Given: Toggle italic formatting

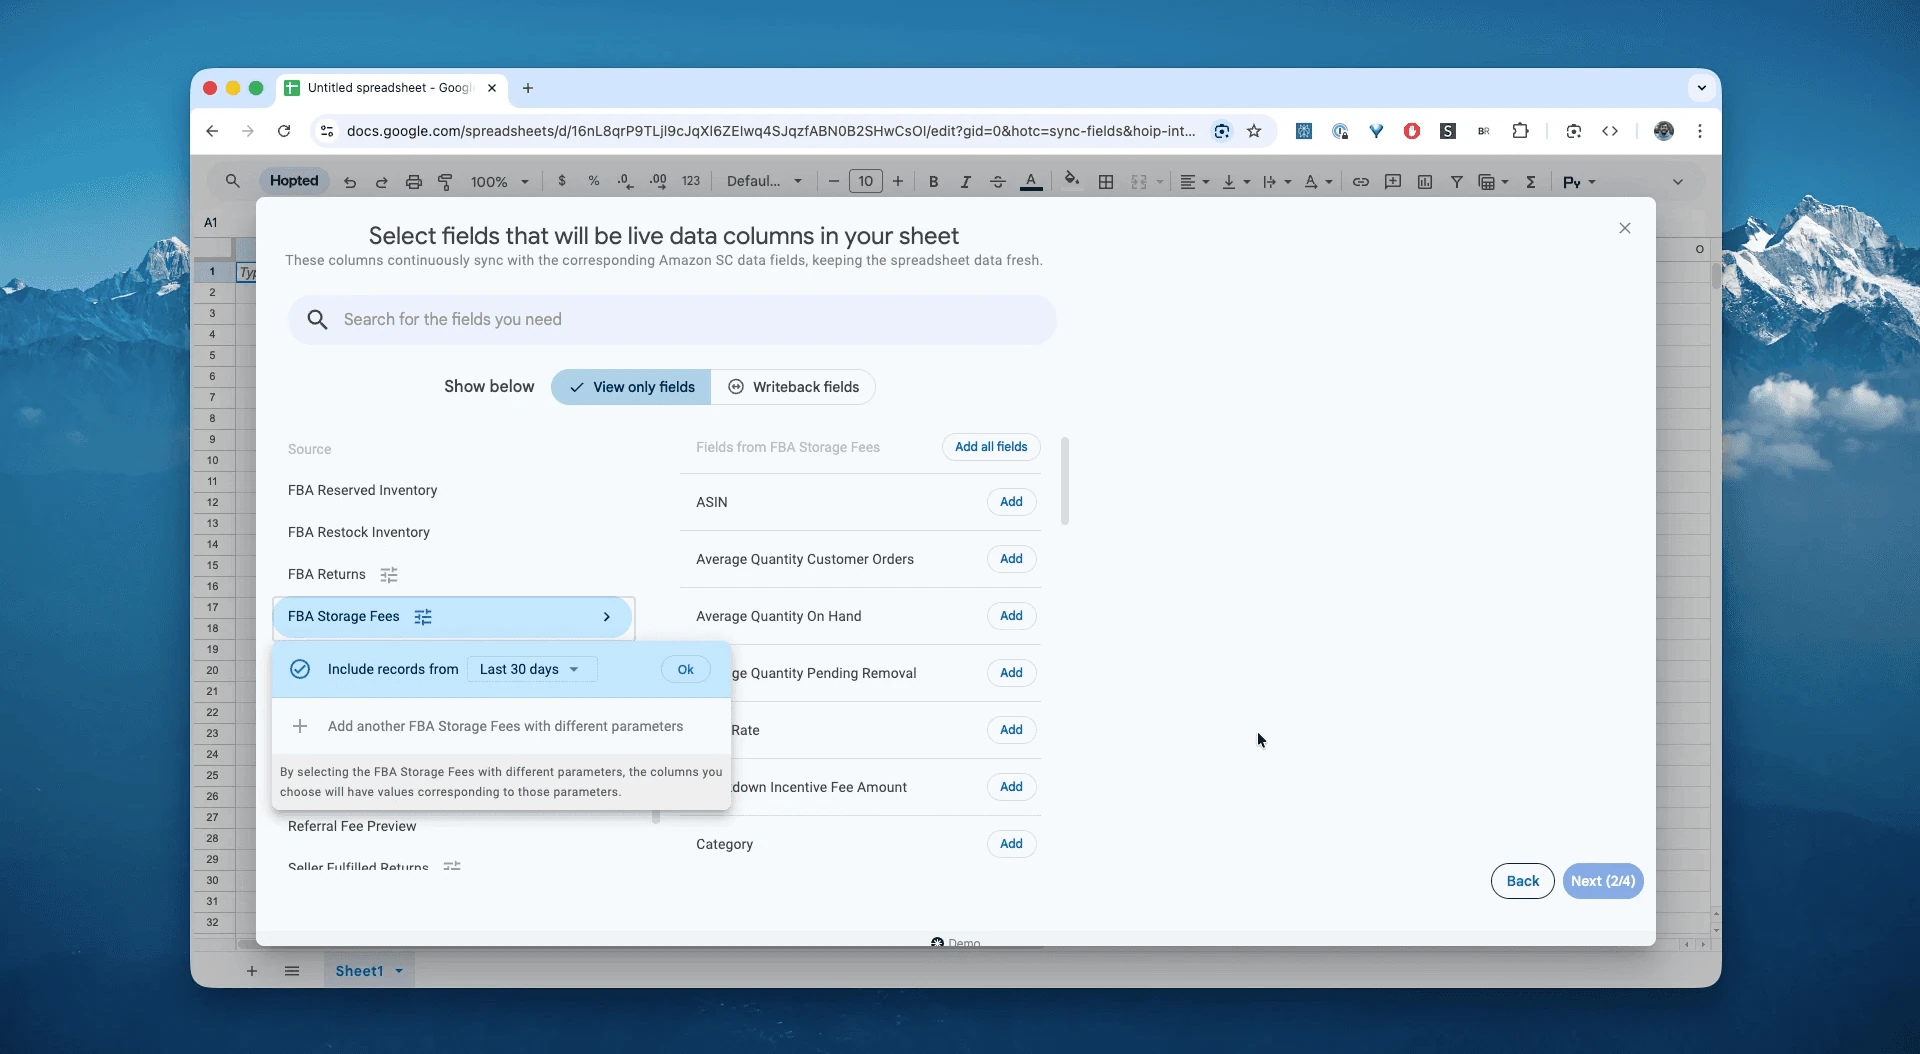Looking at the screenshot, I should coord(965,181).
